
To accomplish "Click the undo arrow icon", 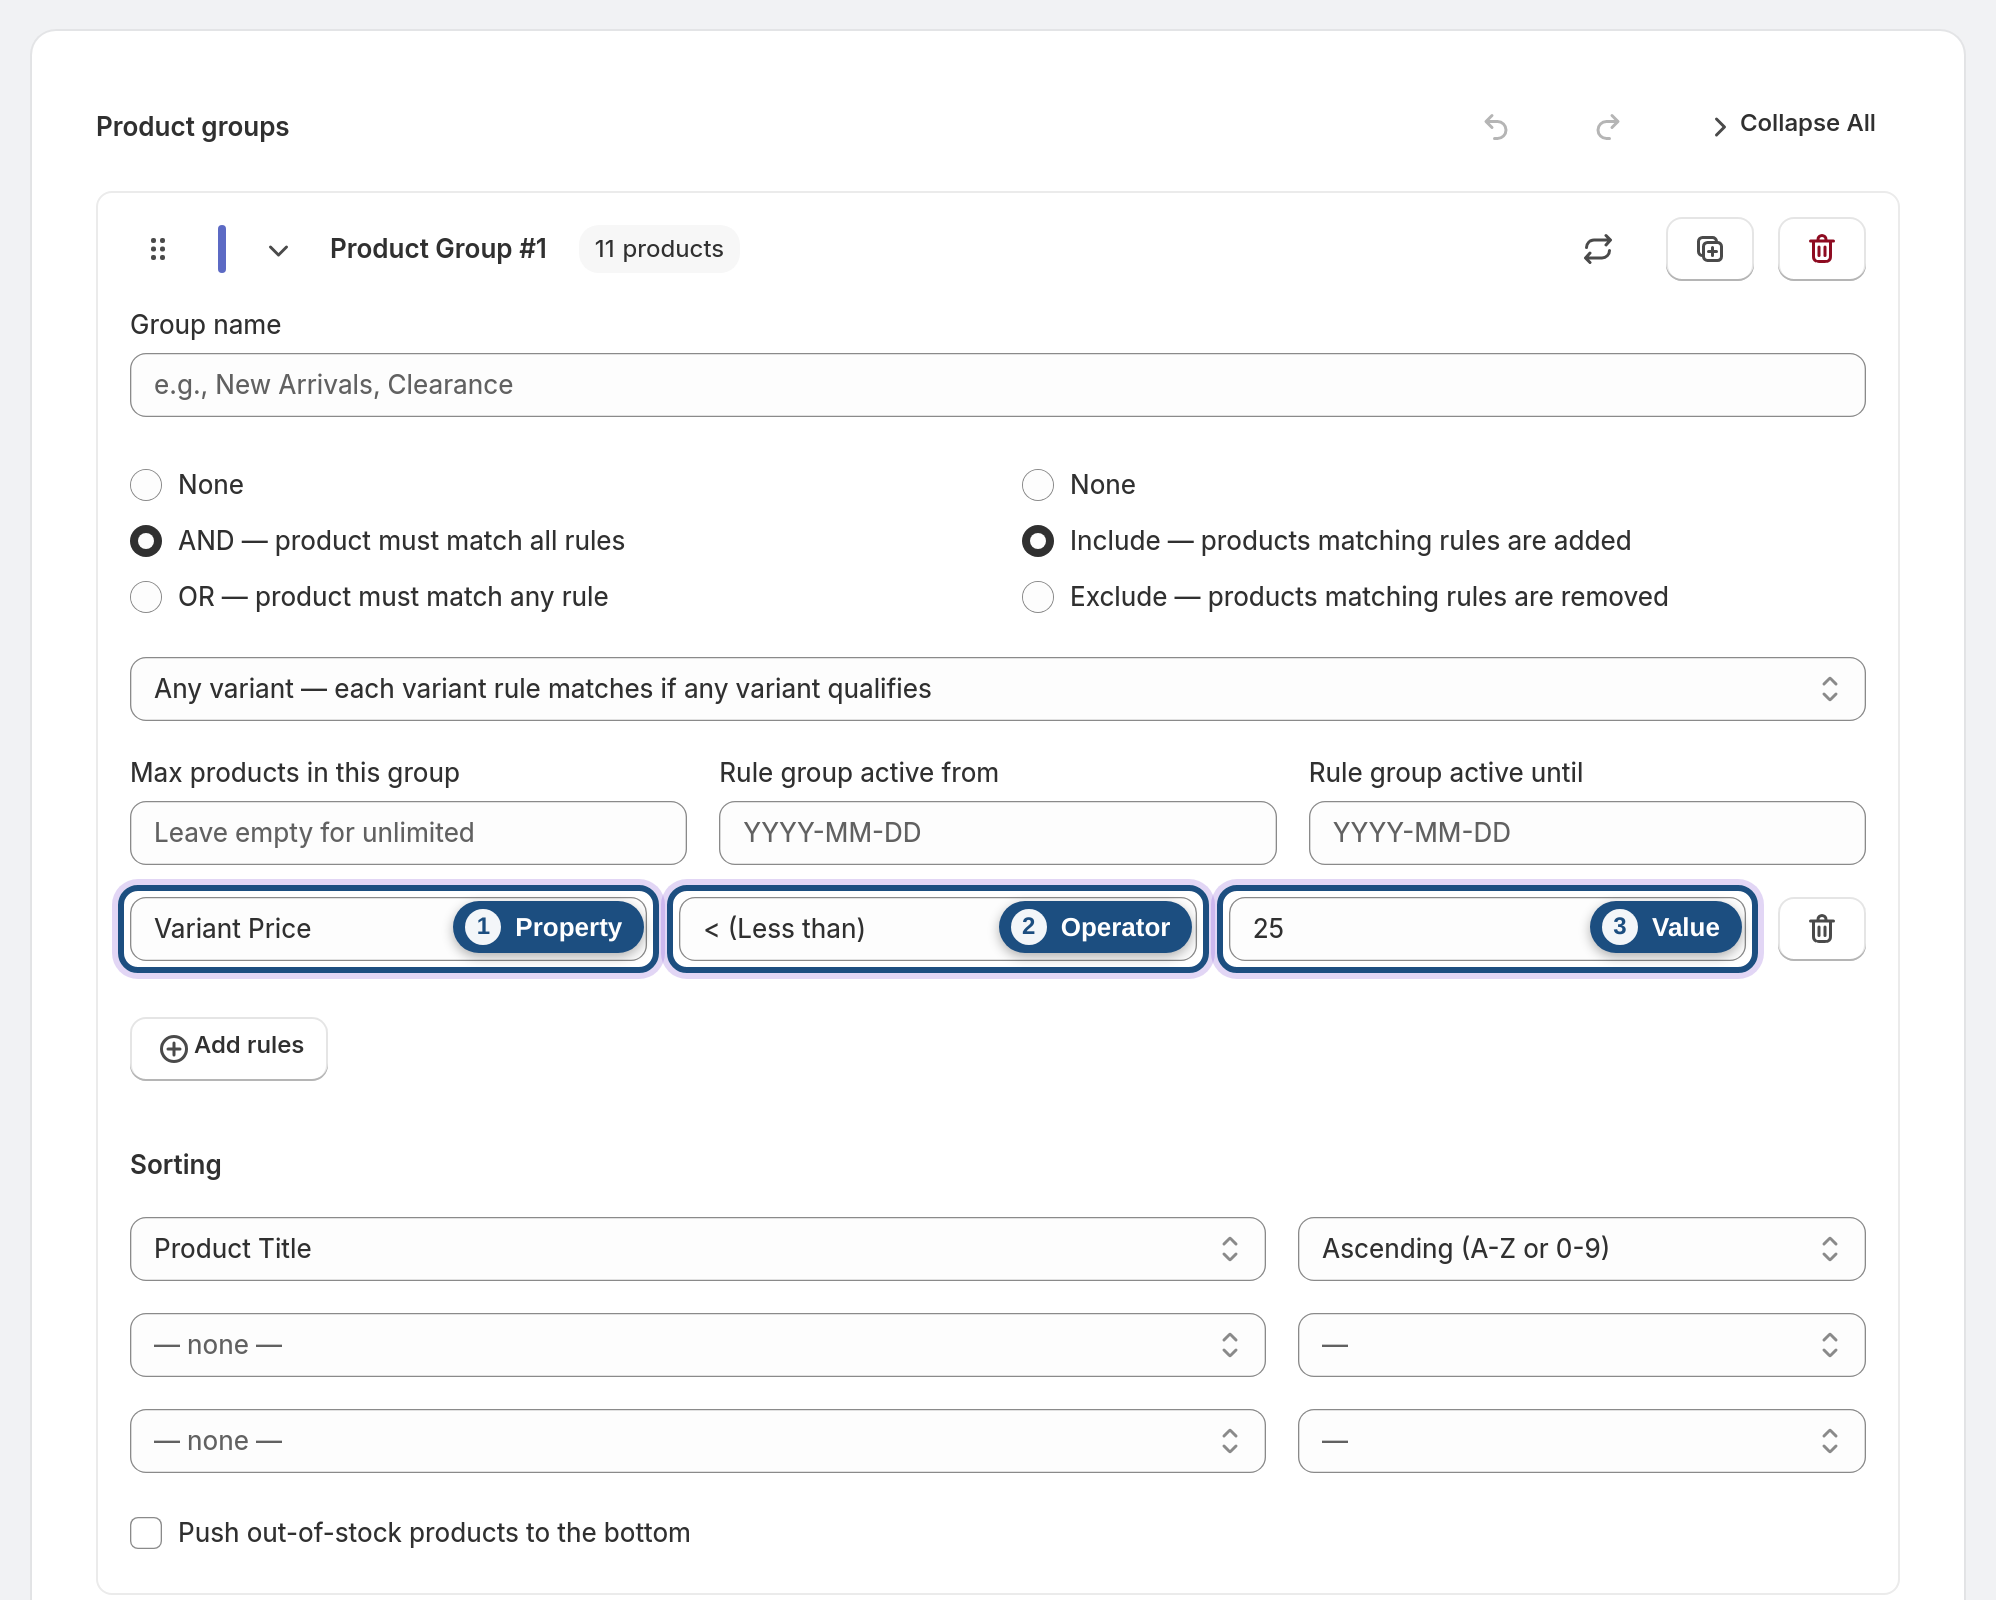I will coord(1496,127).
